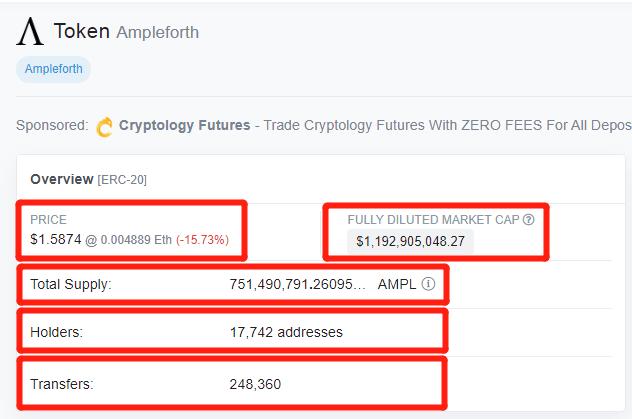Click the Fully Diluted Market Cap help icon
This screenshot has width=632, height=419.
[528, 220]
